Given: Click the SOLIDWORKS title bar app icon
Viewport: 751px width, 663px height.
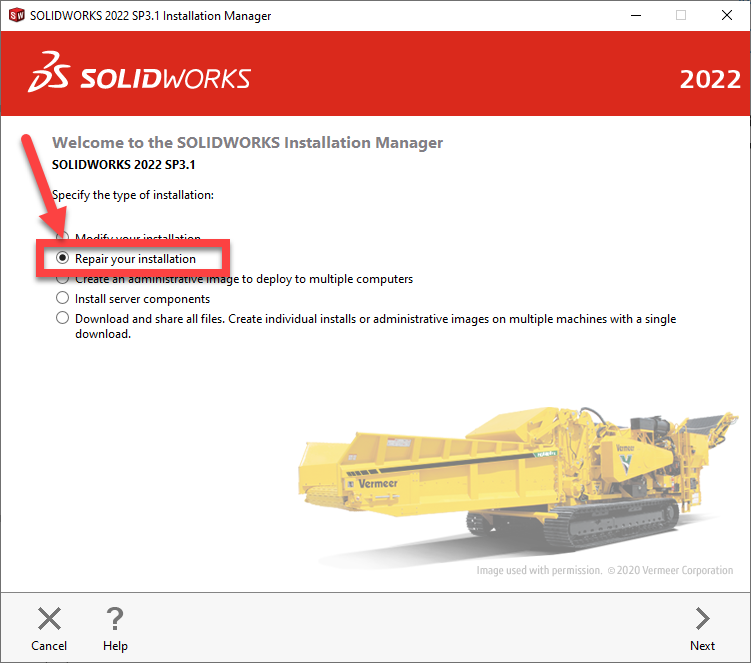Looking at the screenshot, I should (x=16, y=15).
